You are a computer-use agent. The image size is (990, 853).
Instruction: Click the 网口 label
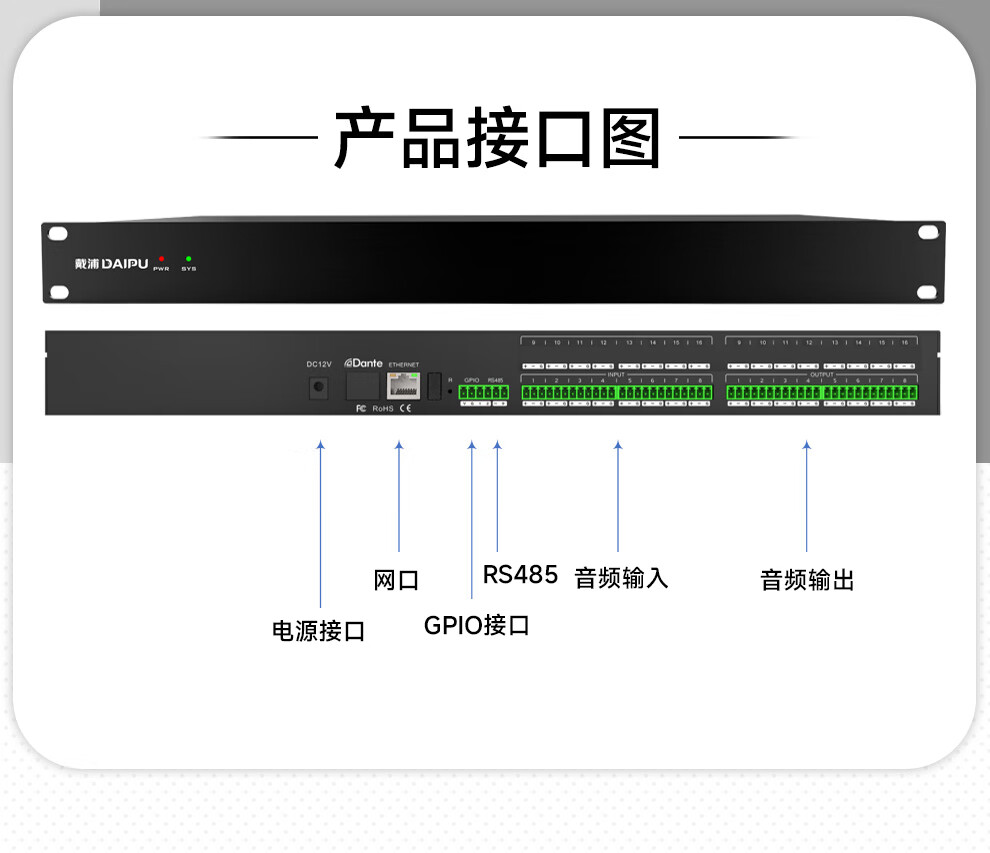(396, 580)
